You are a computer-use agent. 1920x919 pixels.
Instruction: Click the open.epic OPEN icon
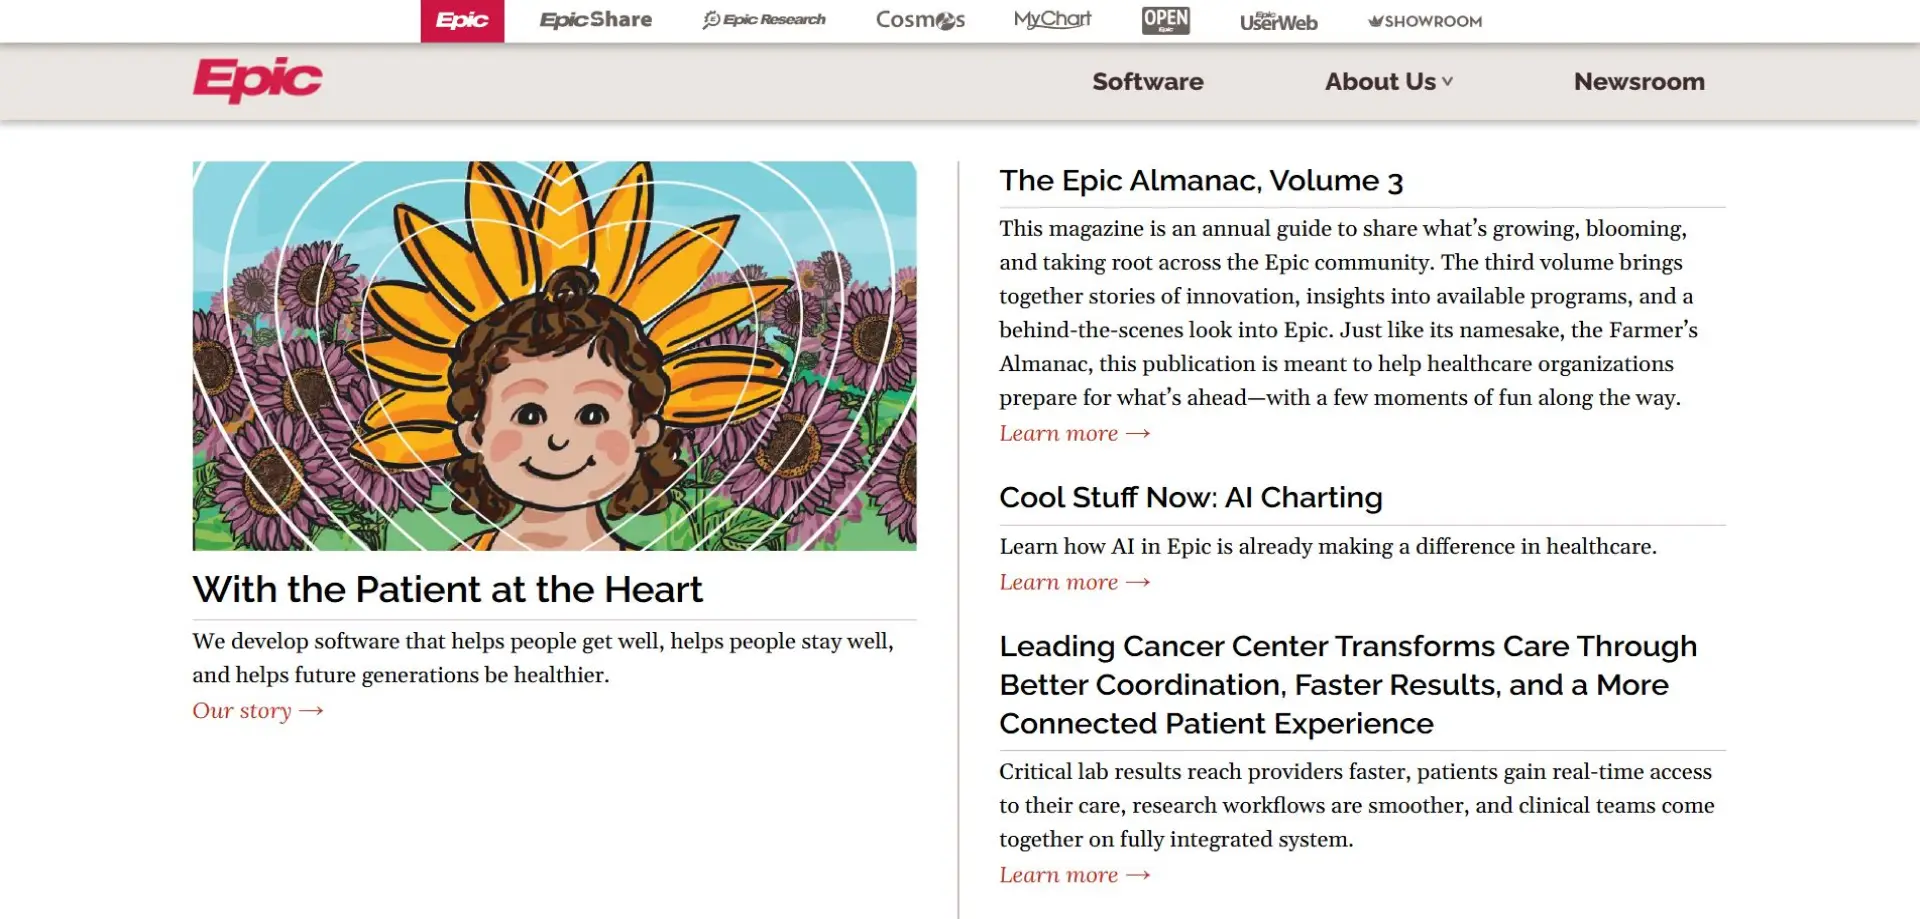(1166, 19)
